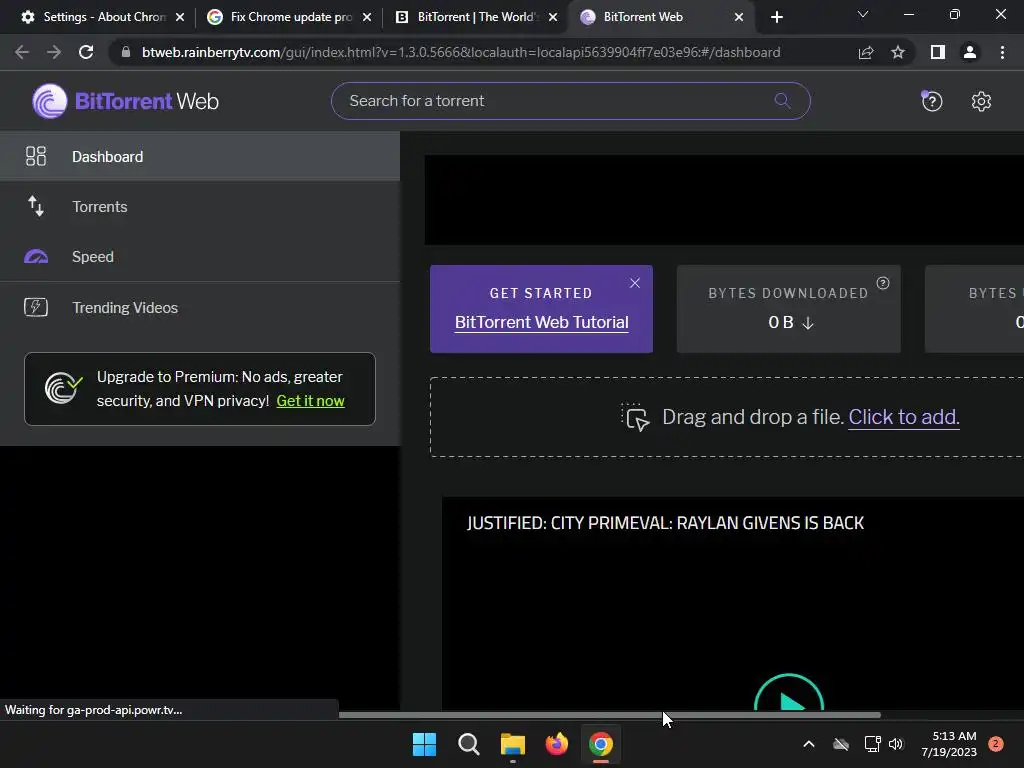The height and width of the screenshot is (768, 1024).
Task: Click the Speed gauge icon
Action: [x=36, y=257]
